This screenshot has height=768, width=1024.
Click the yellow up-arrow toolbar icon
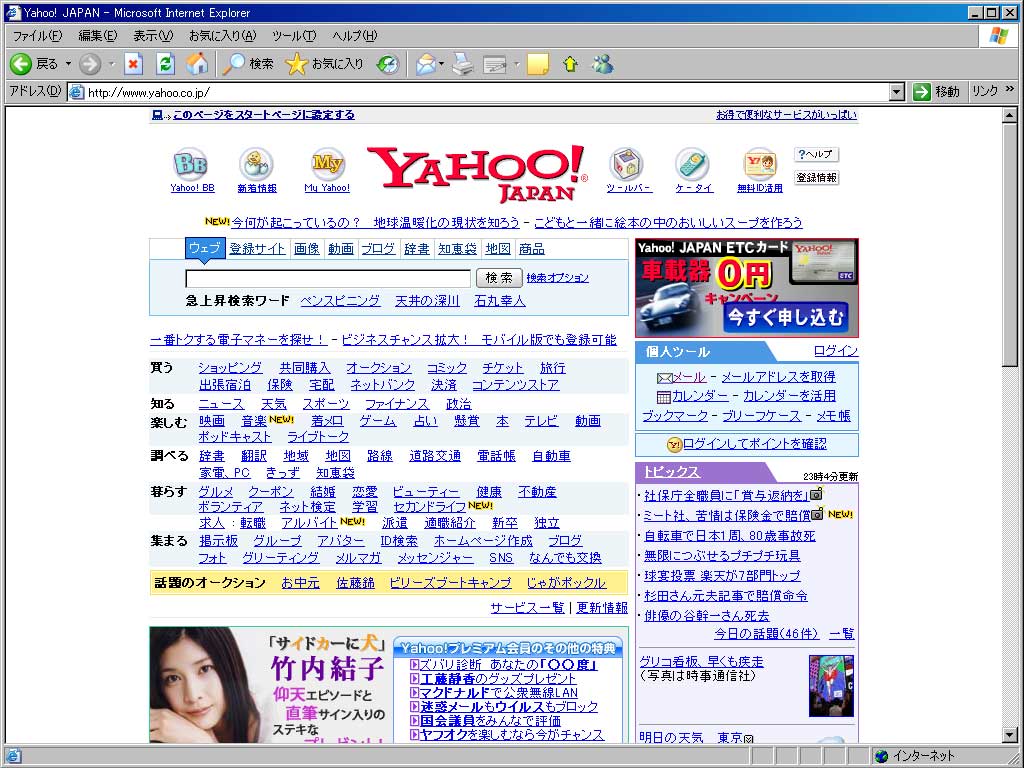point(571,64)
